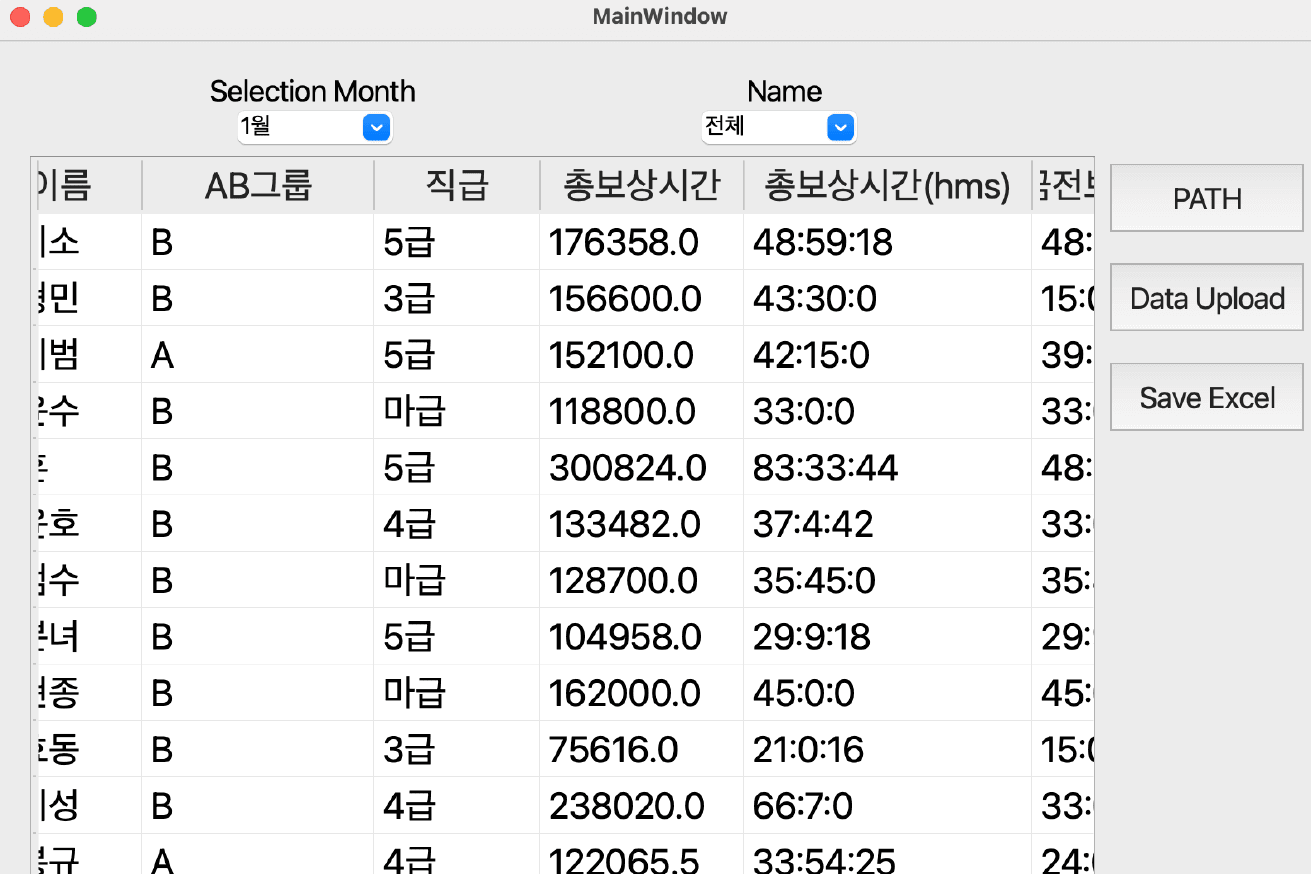1311x874 pixels.
Task: Select the cell with value 104958.0
Action: 642,636
